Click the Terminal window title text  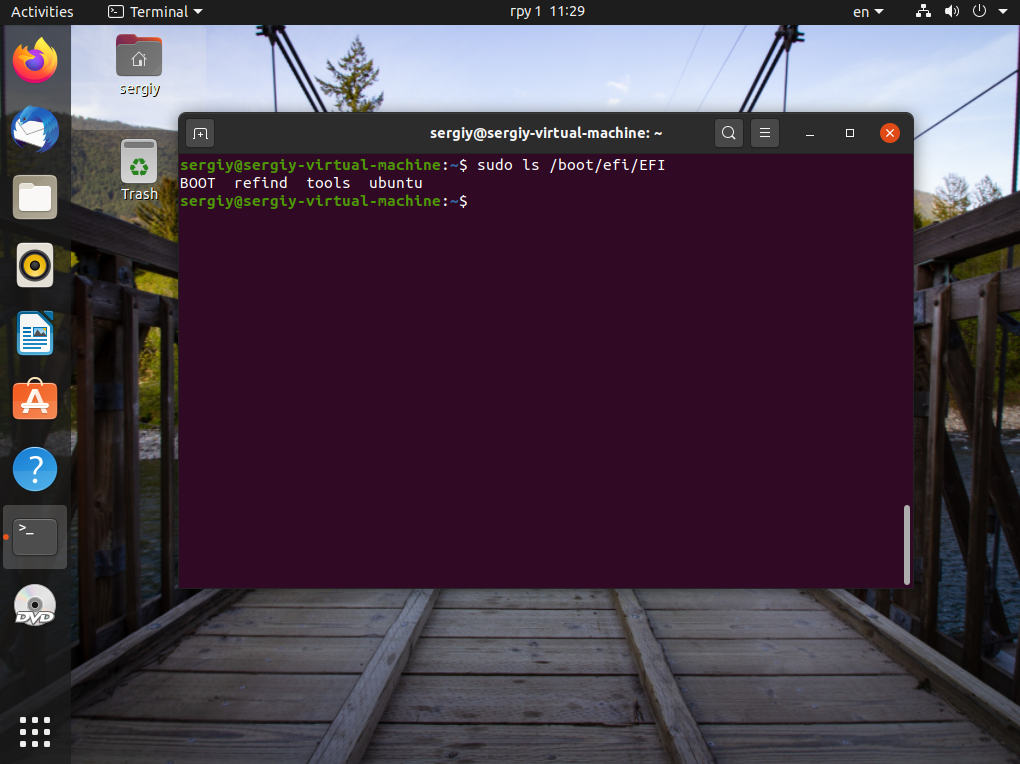(546, 133)
